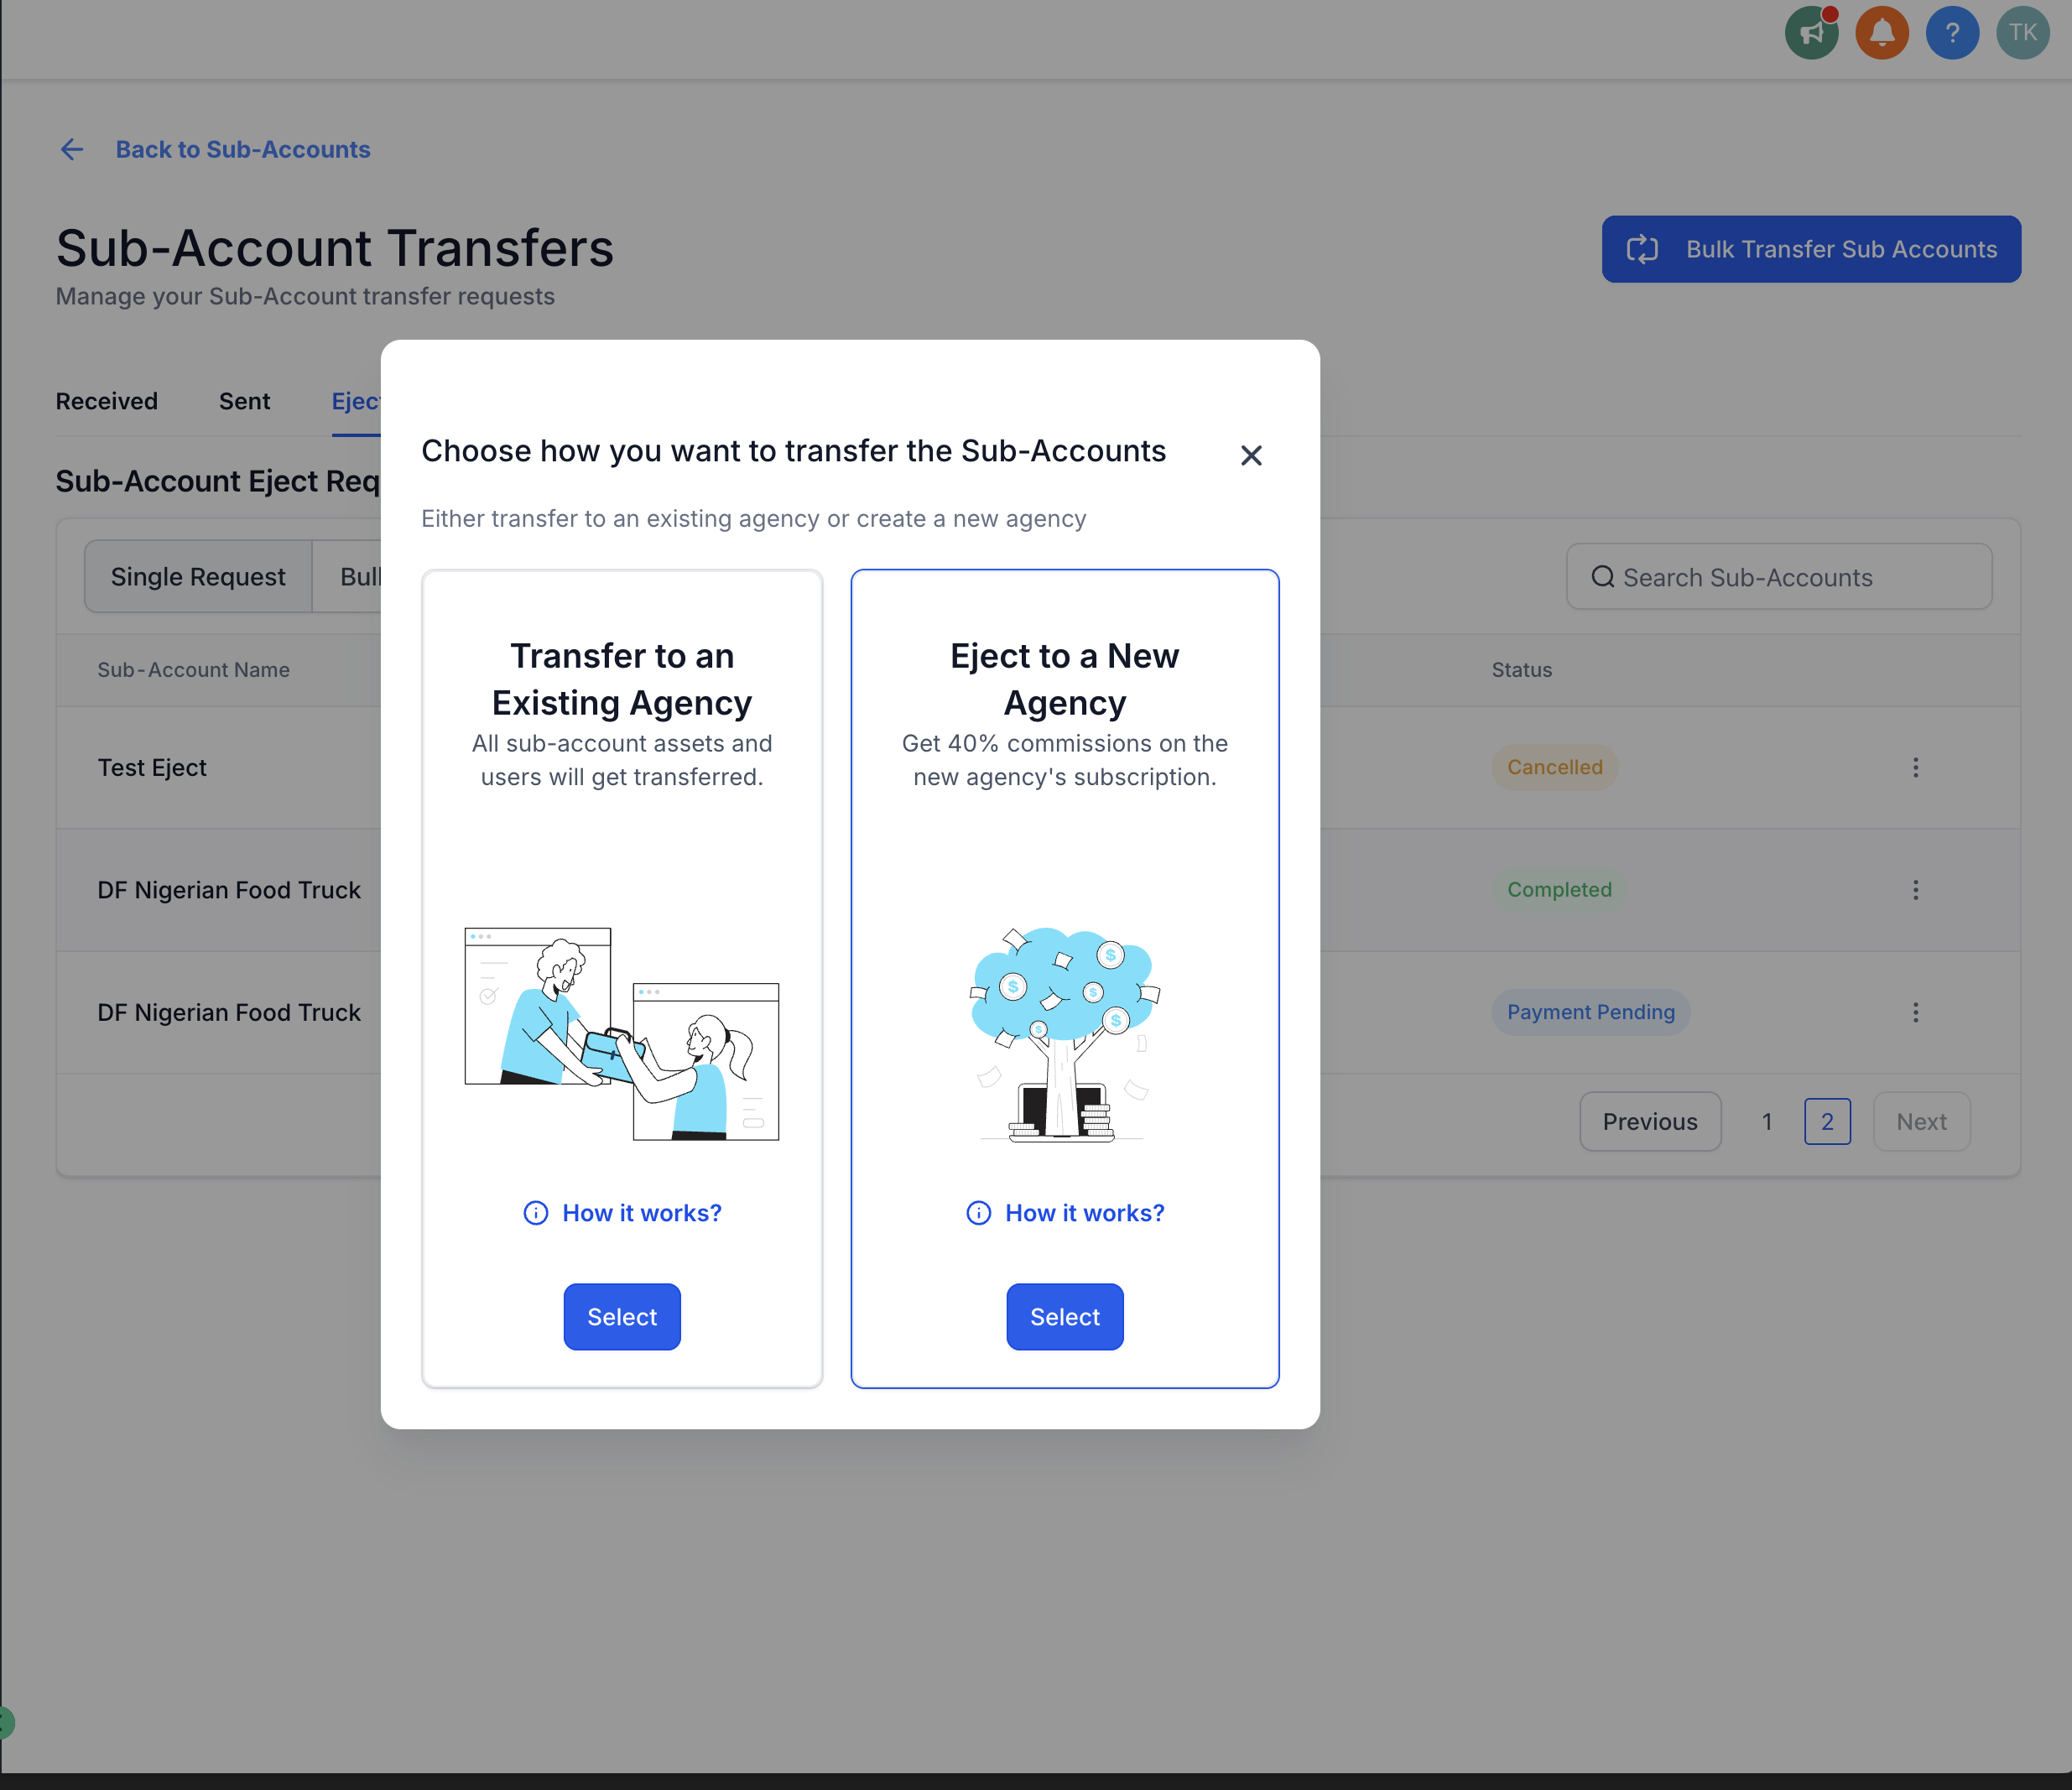Screen dimensions: 2072x1790
Task: Switch to the Received tab
Action: pos(107,402)
